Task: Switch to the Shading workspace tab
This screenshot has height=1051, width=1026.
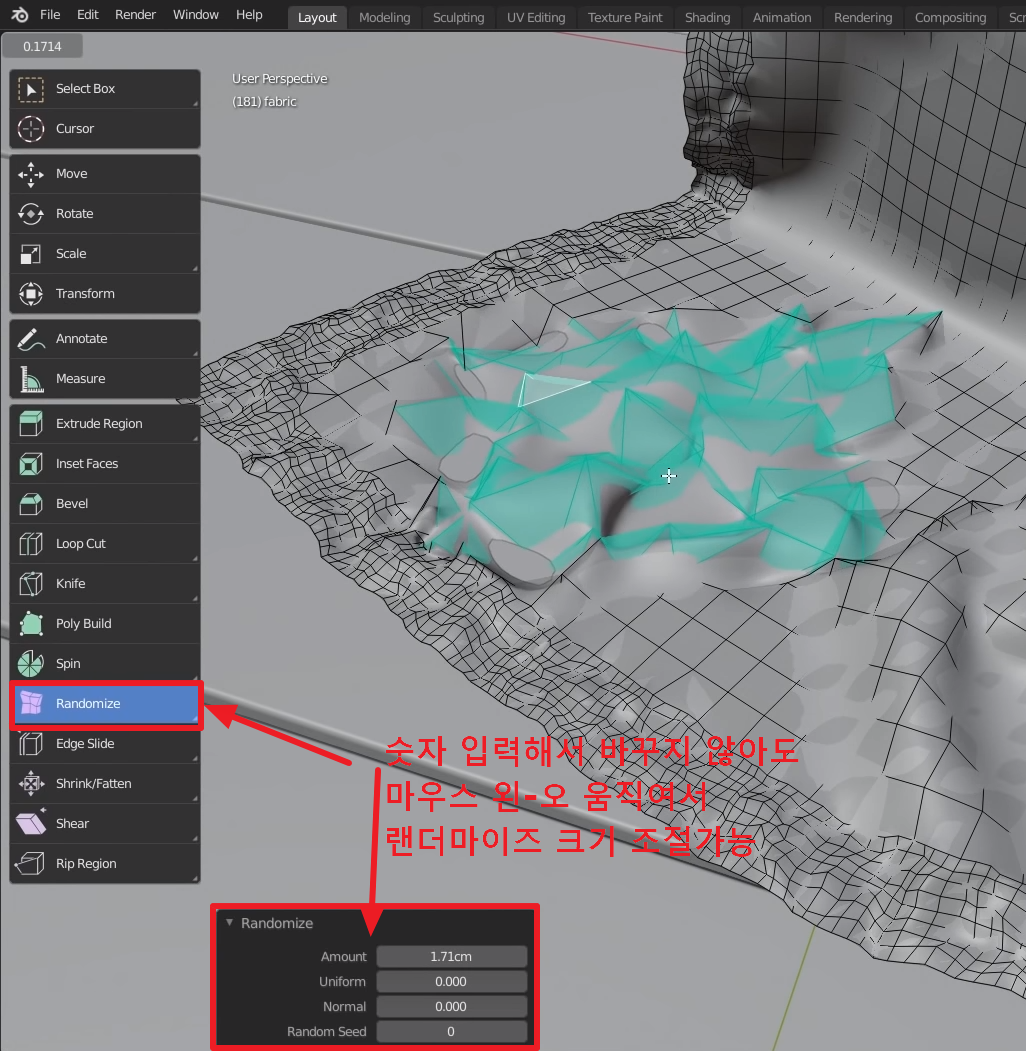Action: [x=708, y=17]
